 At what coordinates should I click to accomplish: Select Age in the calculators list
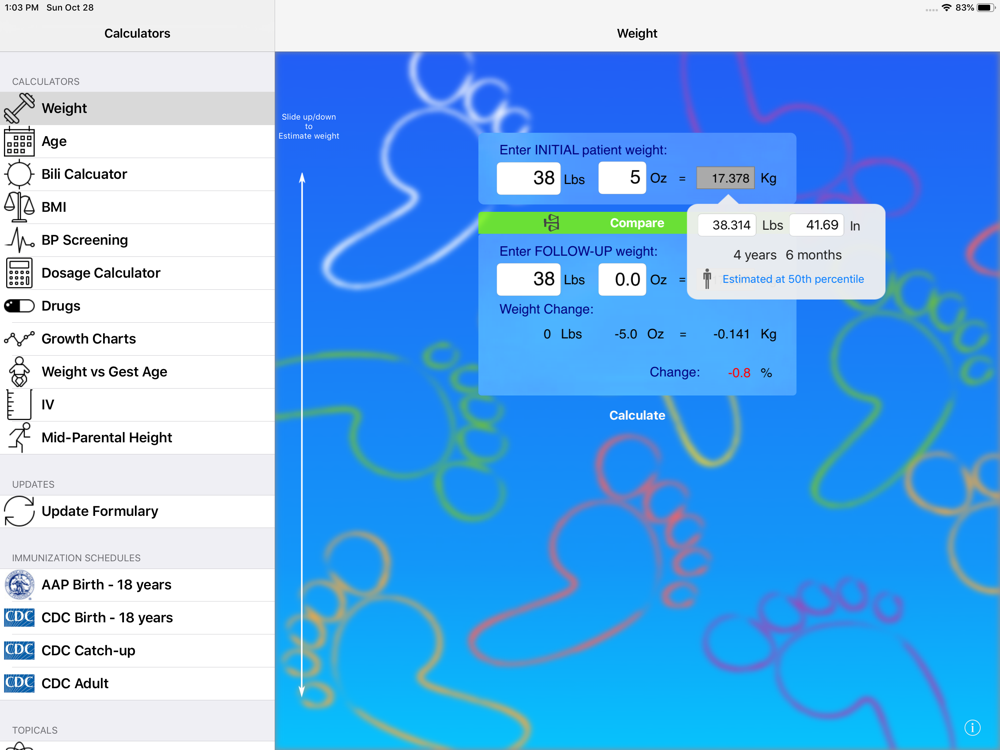tap(137, 141)
